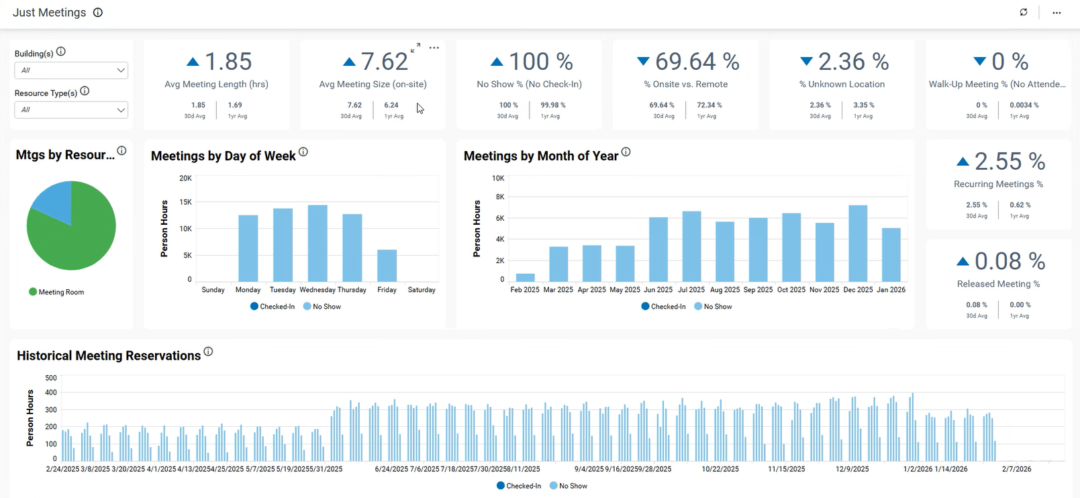The height and width of the screenshot is (498, 1080).
Task: Toggle No Show legend in Month of Year chart
Action: [711, 306]
